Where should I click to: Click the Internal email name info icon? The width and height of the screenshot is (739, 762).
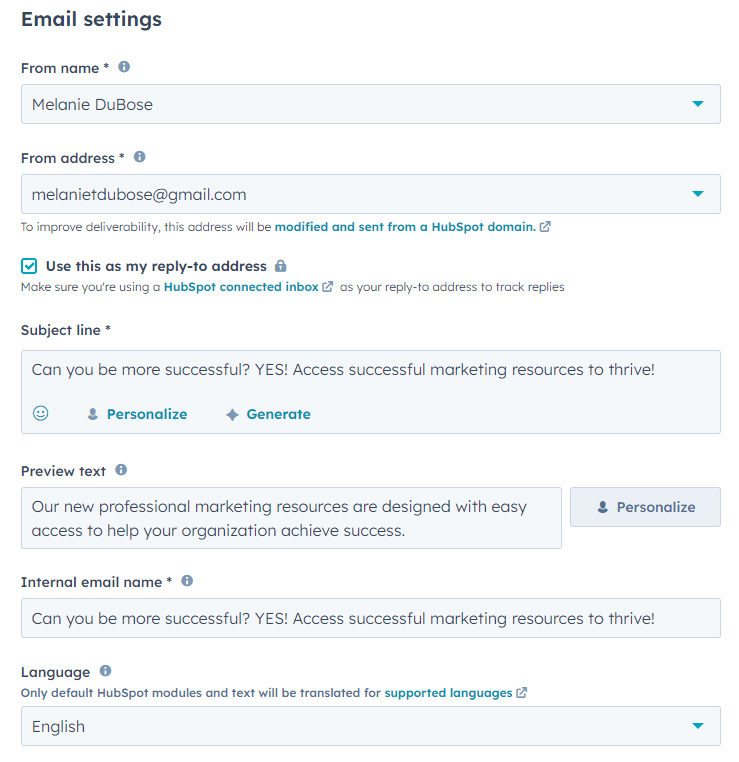click(x=187, y=580)
